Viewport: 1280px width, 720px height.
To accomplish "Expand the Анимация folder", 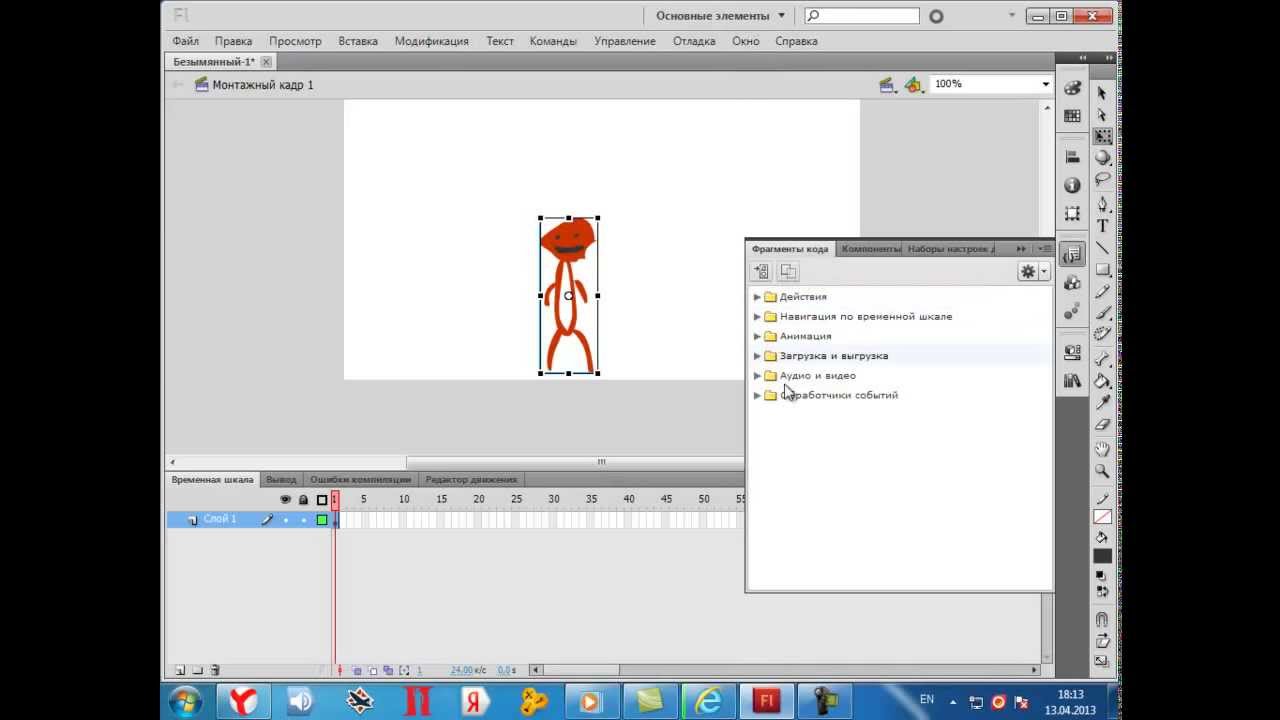I will coord(757,336).
